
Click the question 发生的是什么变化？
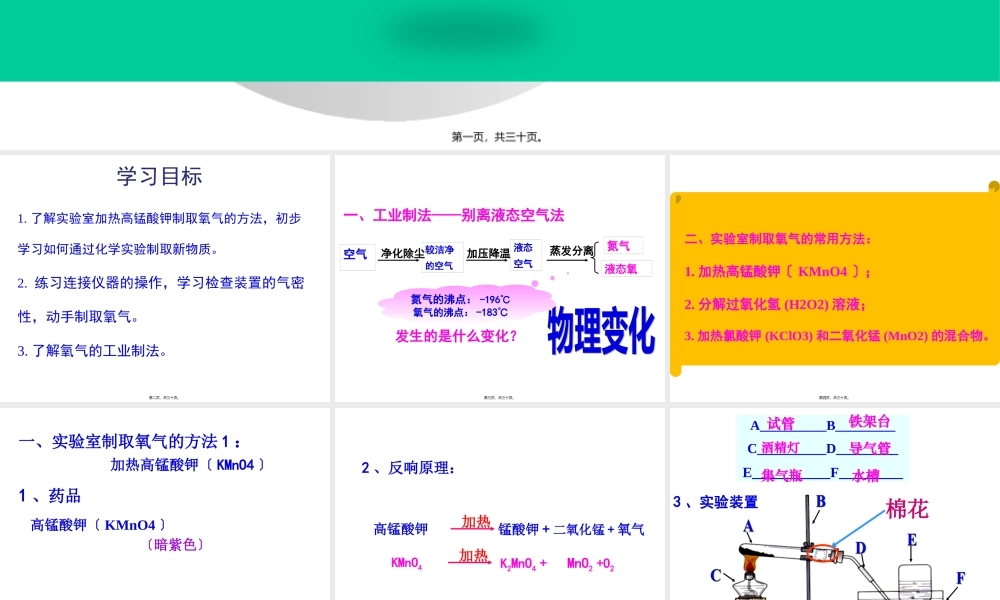[x=456, y=336]
